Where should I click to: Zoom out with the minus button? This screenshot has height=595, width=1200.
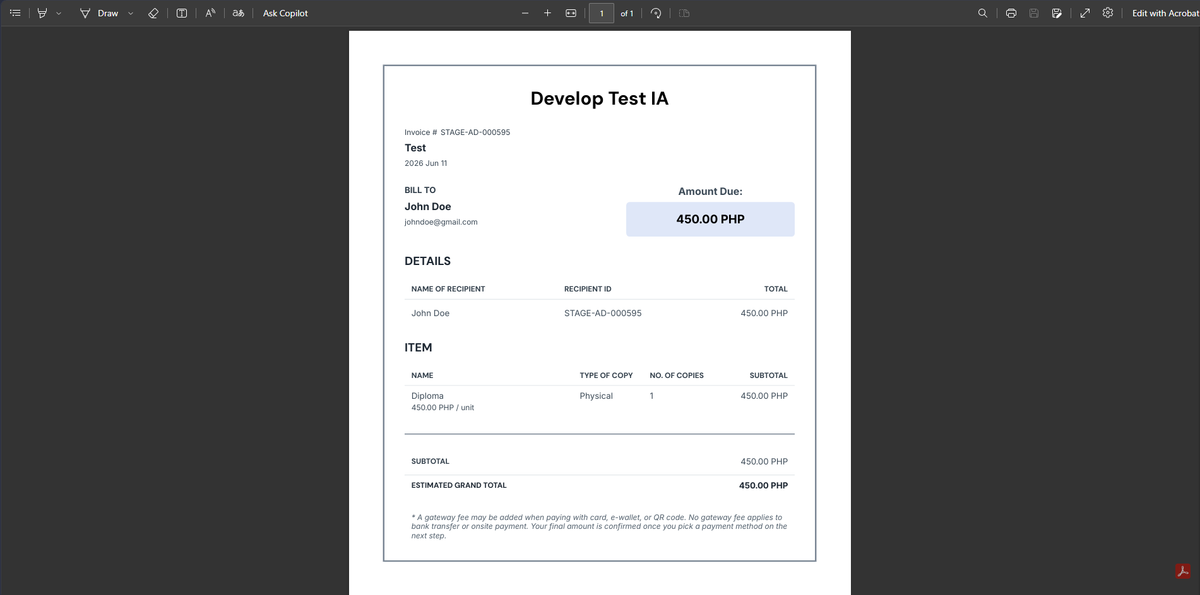[x=525, y=13]
